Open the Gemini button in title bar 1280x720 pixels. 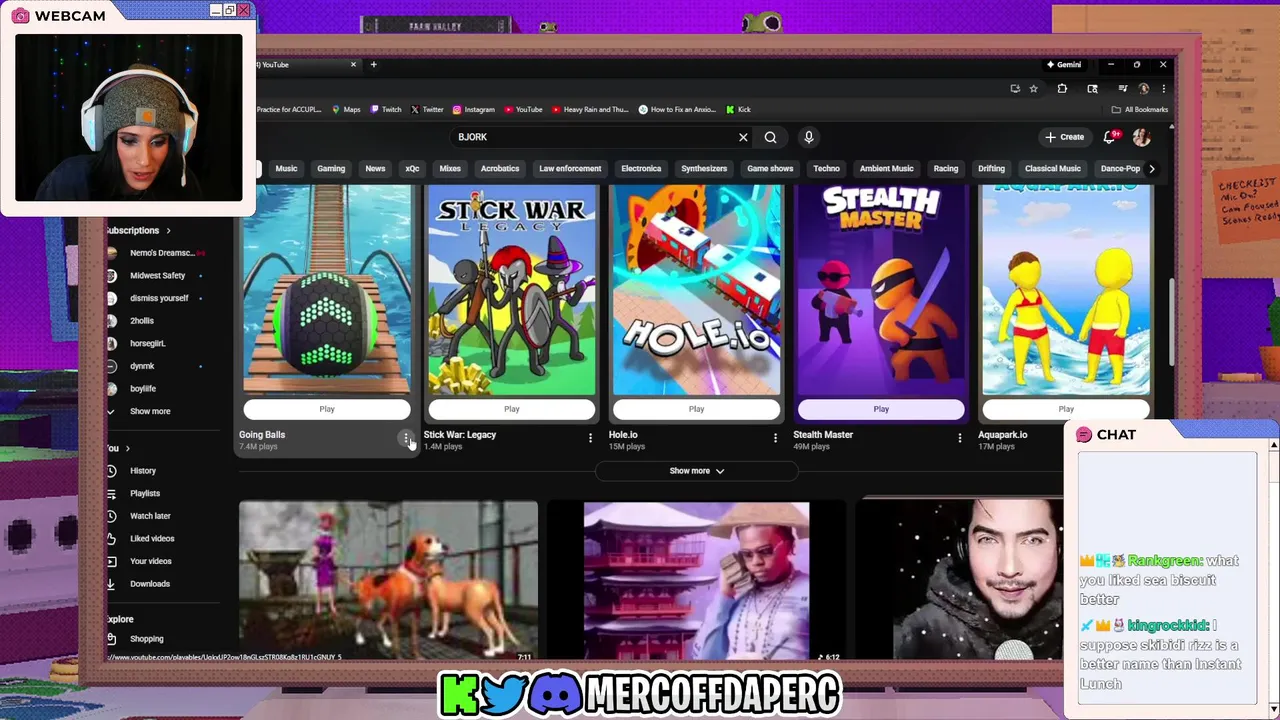(x=1063, y=65)
